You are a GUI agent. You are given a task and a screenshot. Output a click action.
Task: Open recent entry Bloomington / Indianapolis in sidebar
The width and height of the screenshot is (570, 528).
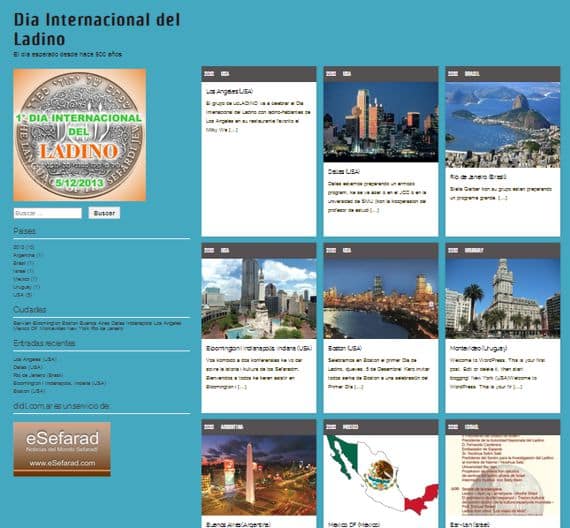(x=60, y=383)
